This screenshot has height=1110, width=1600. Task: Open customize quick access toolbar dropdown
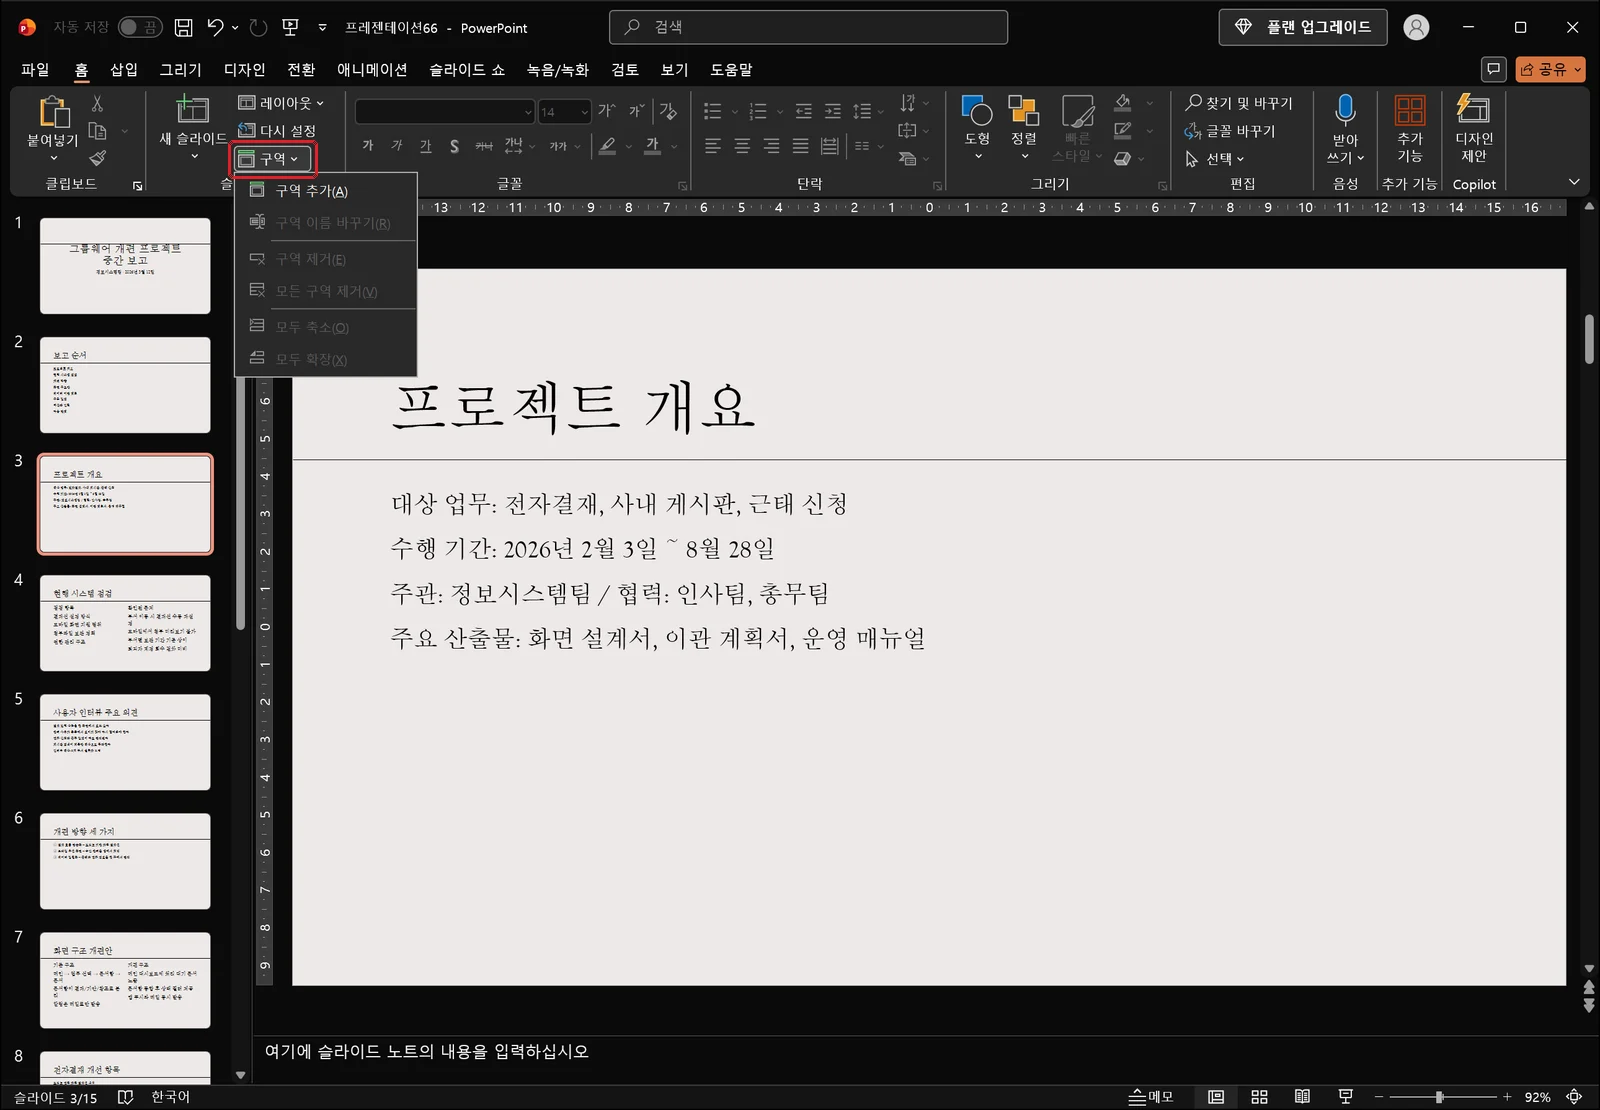click(x=322, y=28)
